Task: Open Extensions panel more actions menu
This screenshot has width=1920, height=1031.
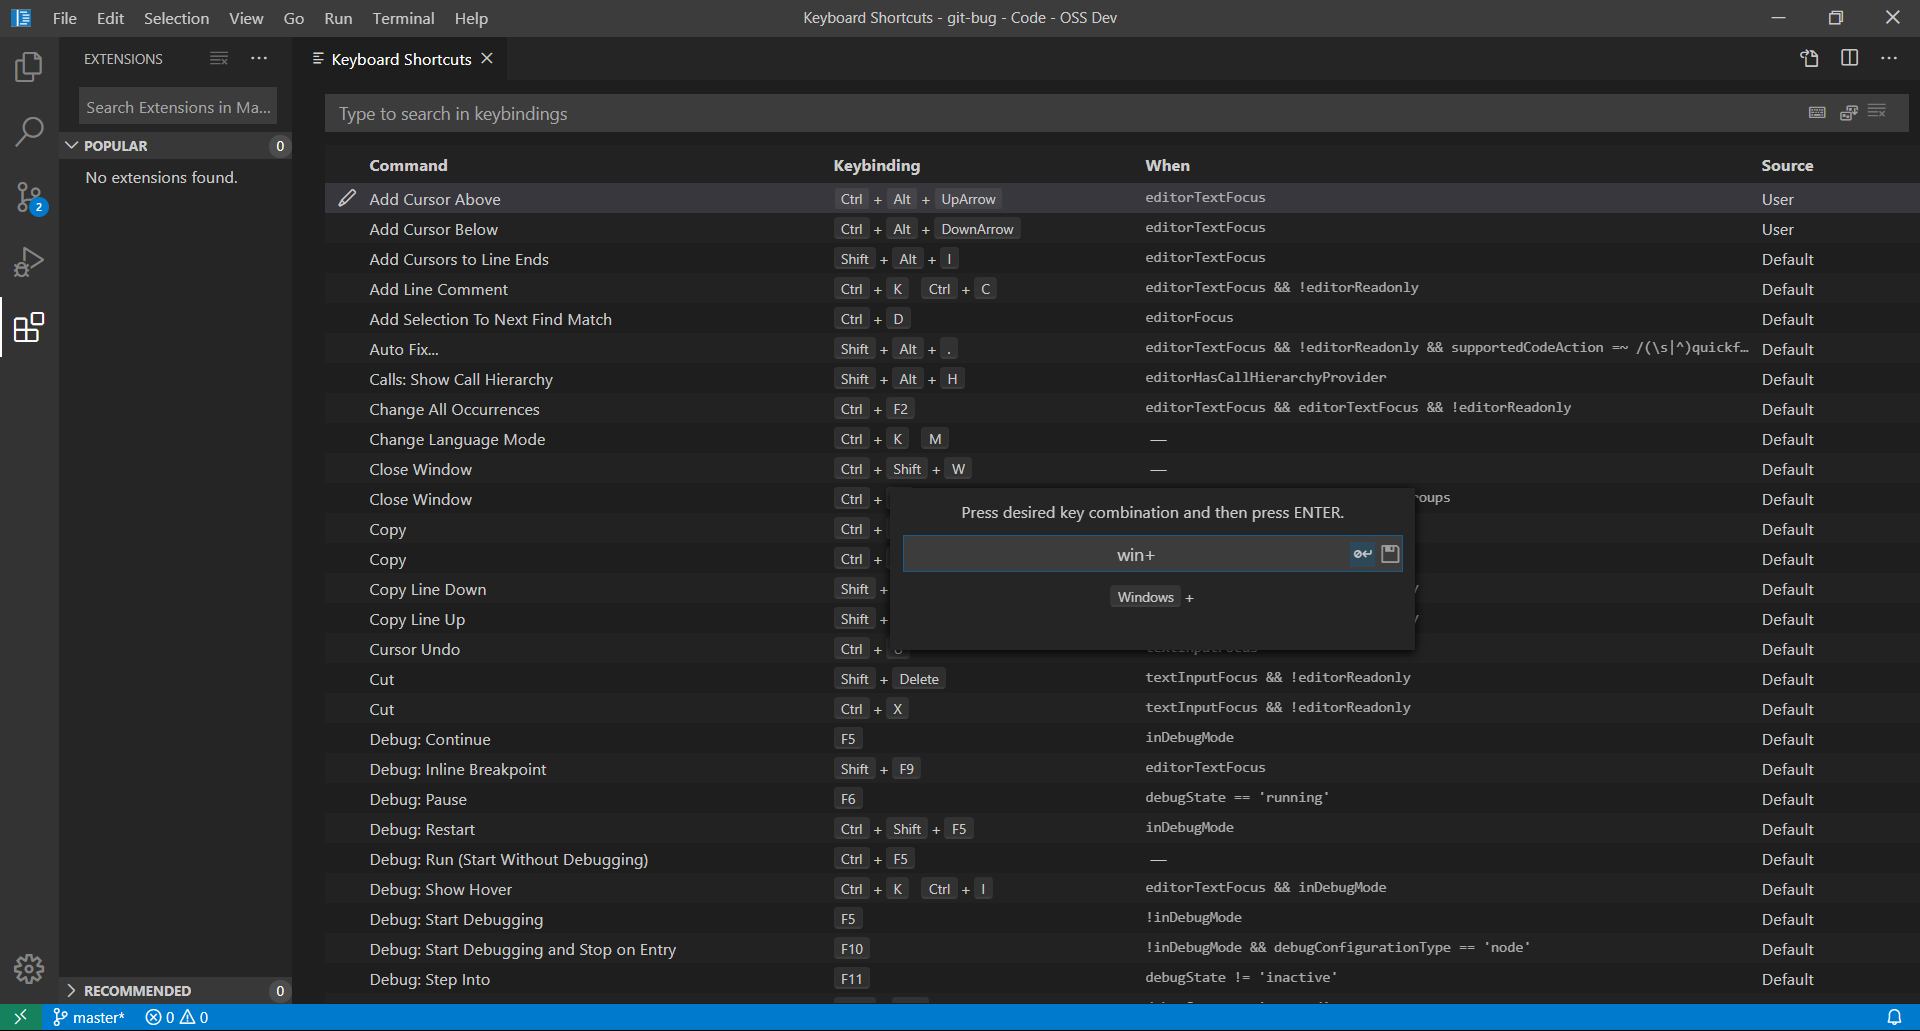Action: click(x=259, y=59)
